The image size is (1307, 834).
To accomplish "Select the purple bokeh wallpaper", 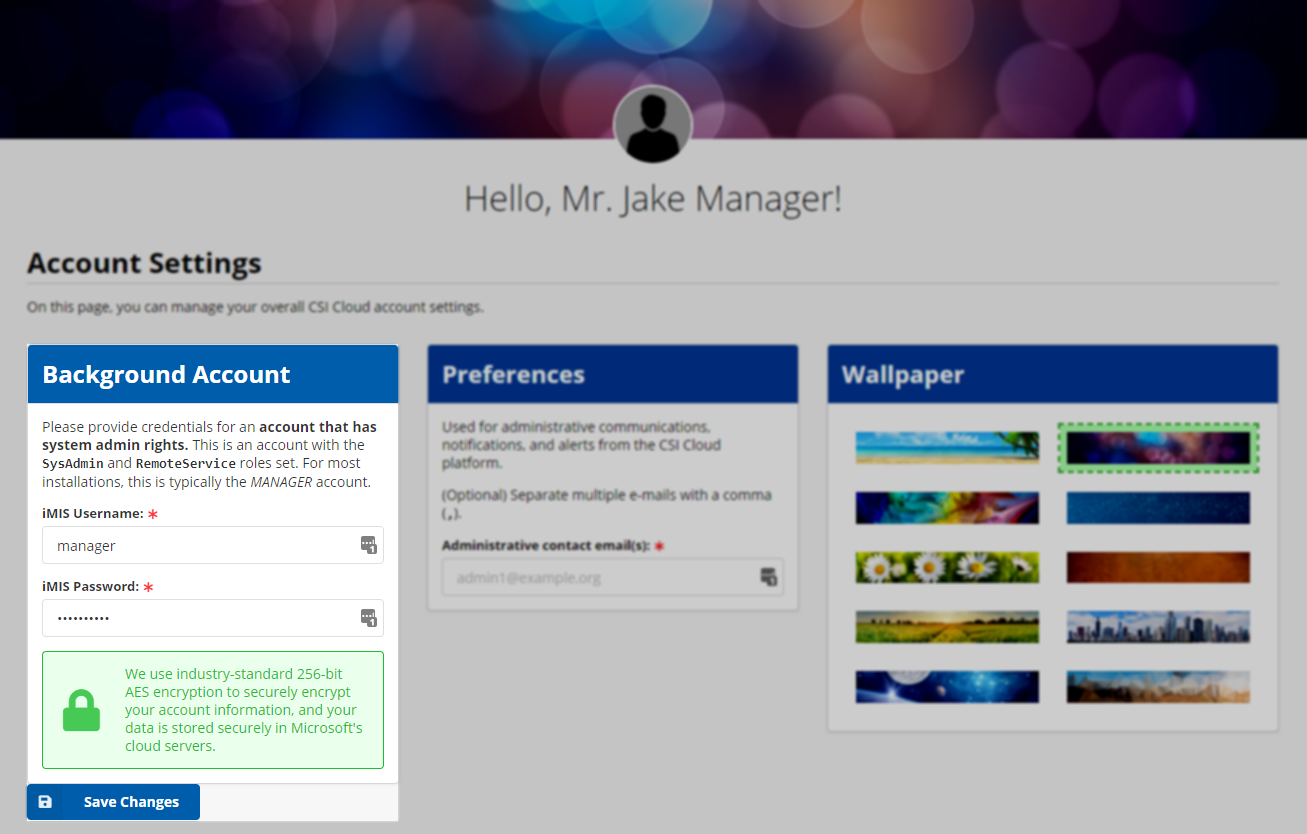I will [1158, 448].
